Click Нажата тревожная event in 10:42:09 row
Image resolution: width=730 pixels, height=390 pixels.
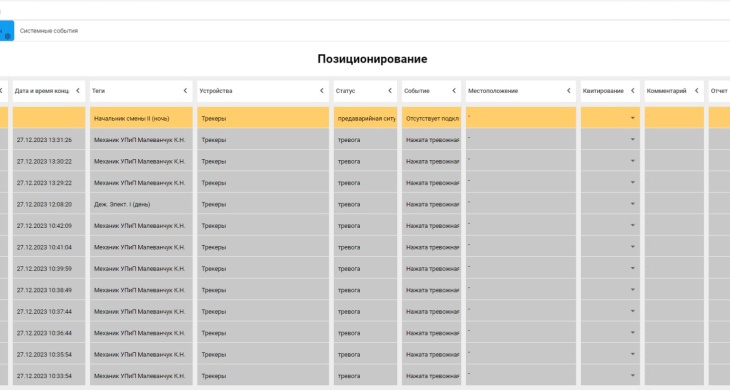(x=432, y=226)
